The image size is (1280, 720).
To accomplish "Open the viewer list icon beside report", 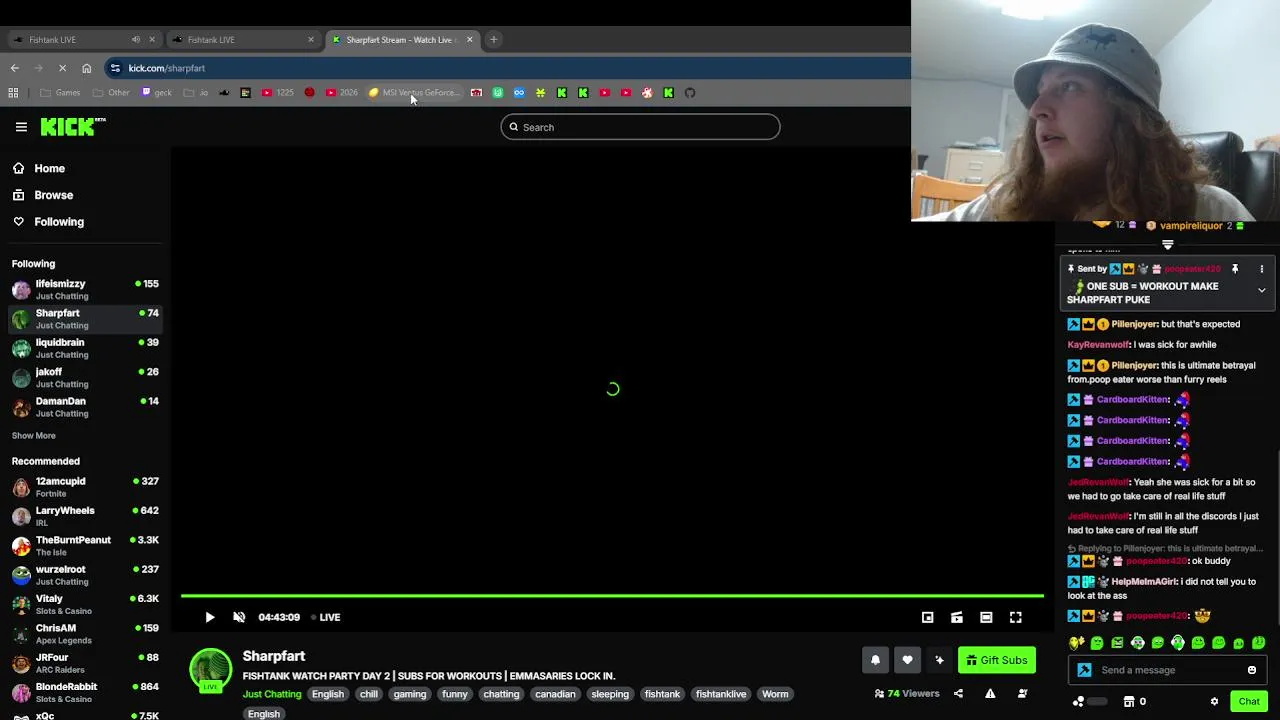I will [x=1022, y=693].
